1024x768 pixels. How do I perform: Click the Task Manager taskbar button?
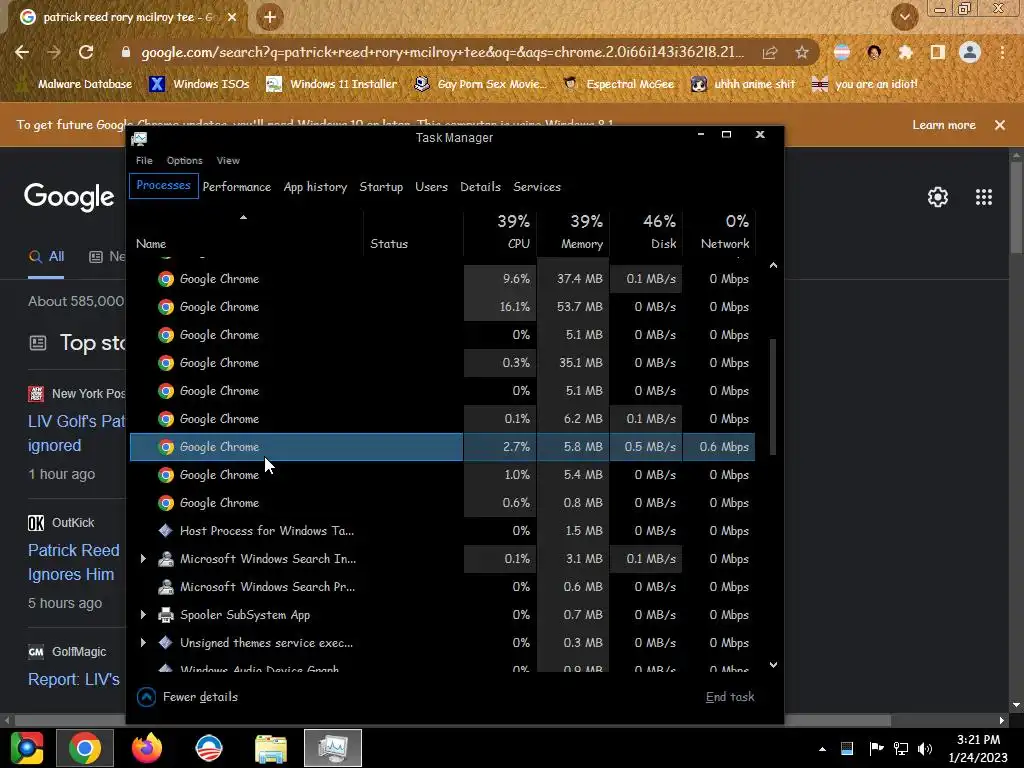[x=333, y=748]
